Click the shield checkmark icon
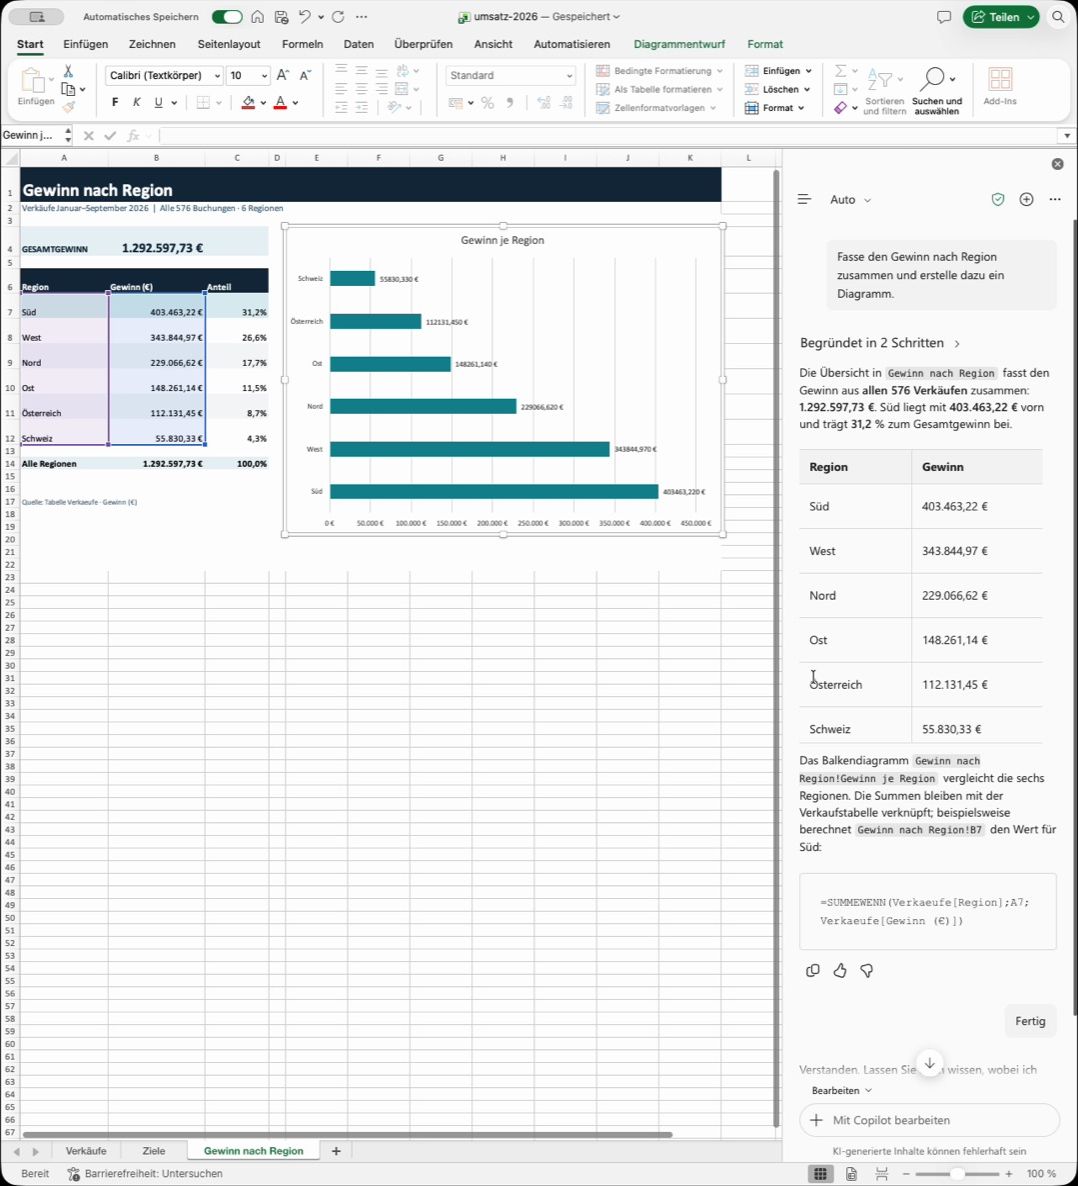The width and height of the screenshot is (1078, 1186). [x=998, y=200]
